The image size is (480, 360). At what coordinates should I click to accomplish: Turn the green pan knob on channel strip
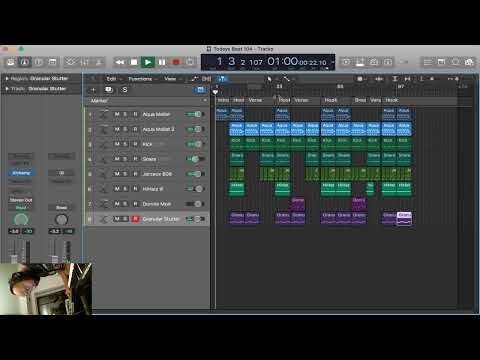click(x=21, y=219)
